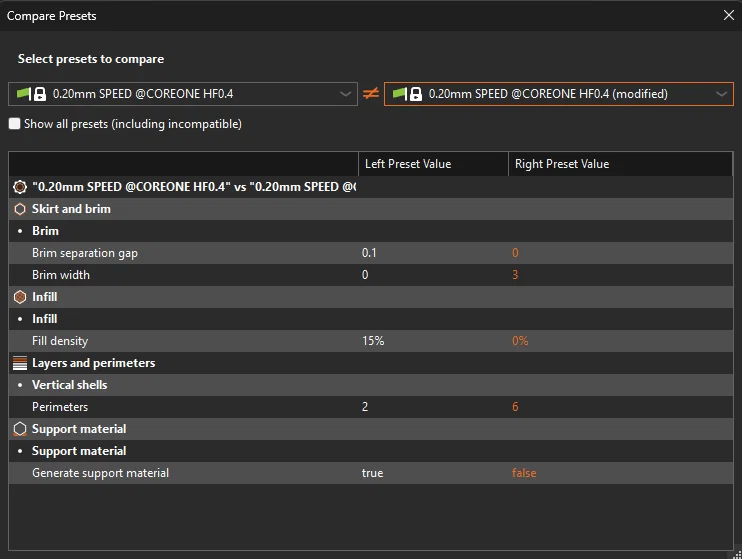Open the left preset dropdown arrow
This screenshot has width=742, height=559.
tap(345, 94)
